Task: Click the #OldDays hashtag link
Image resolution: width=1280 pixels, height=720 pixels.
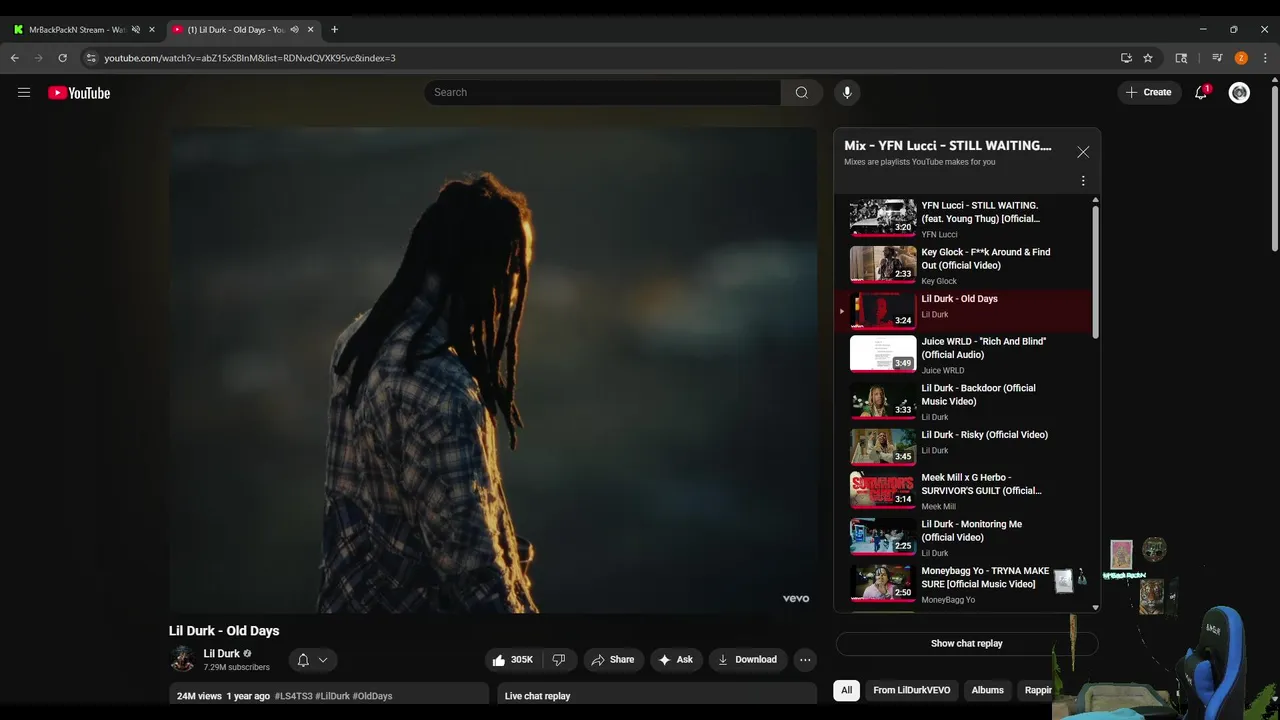Action: point(372,696)
